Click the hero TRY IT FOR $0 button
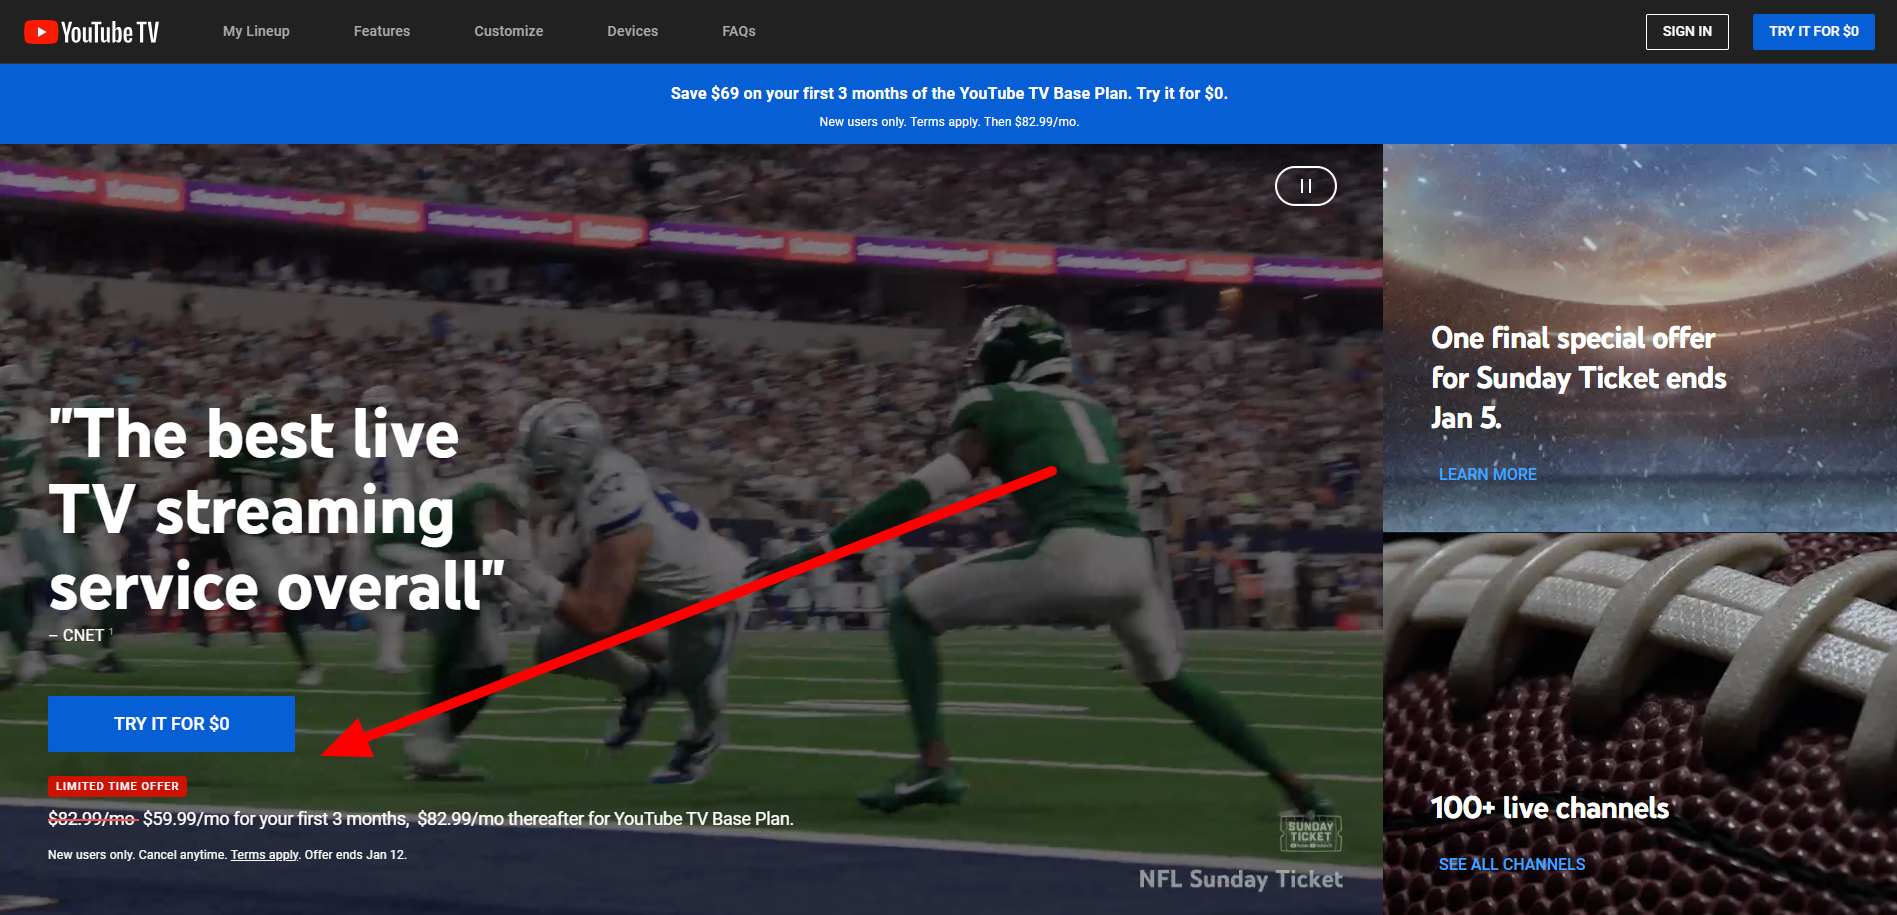 pos(171,723)
